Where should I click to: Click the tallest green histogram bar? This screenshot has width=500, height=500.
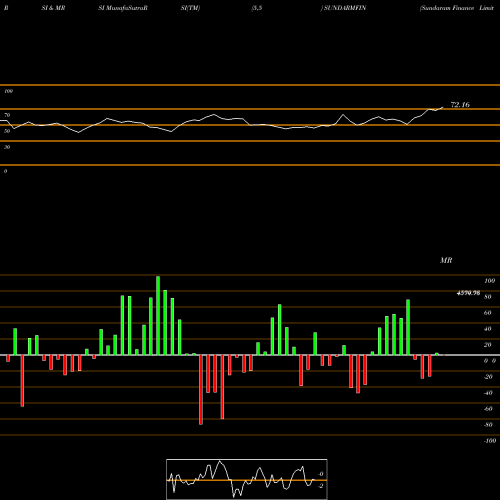158,315
